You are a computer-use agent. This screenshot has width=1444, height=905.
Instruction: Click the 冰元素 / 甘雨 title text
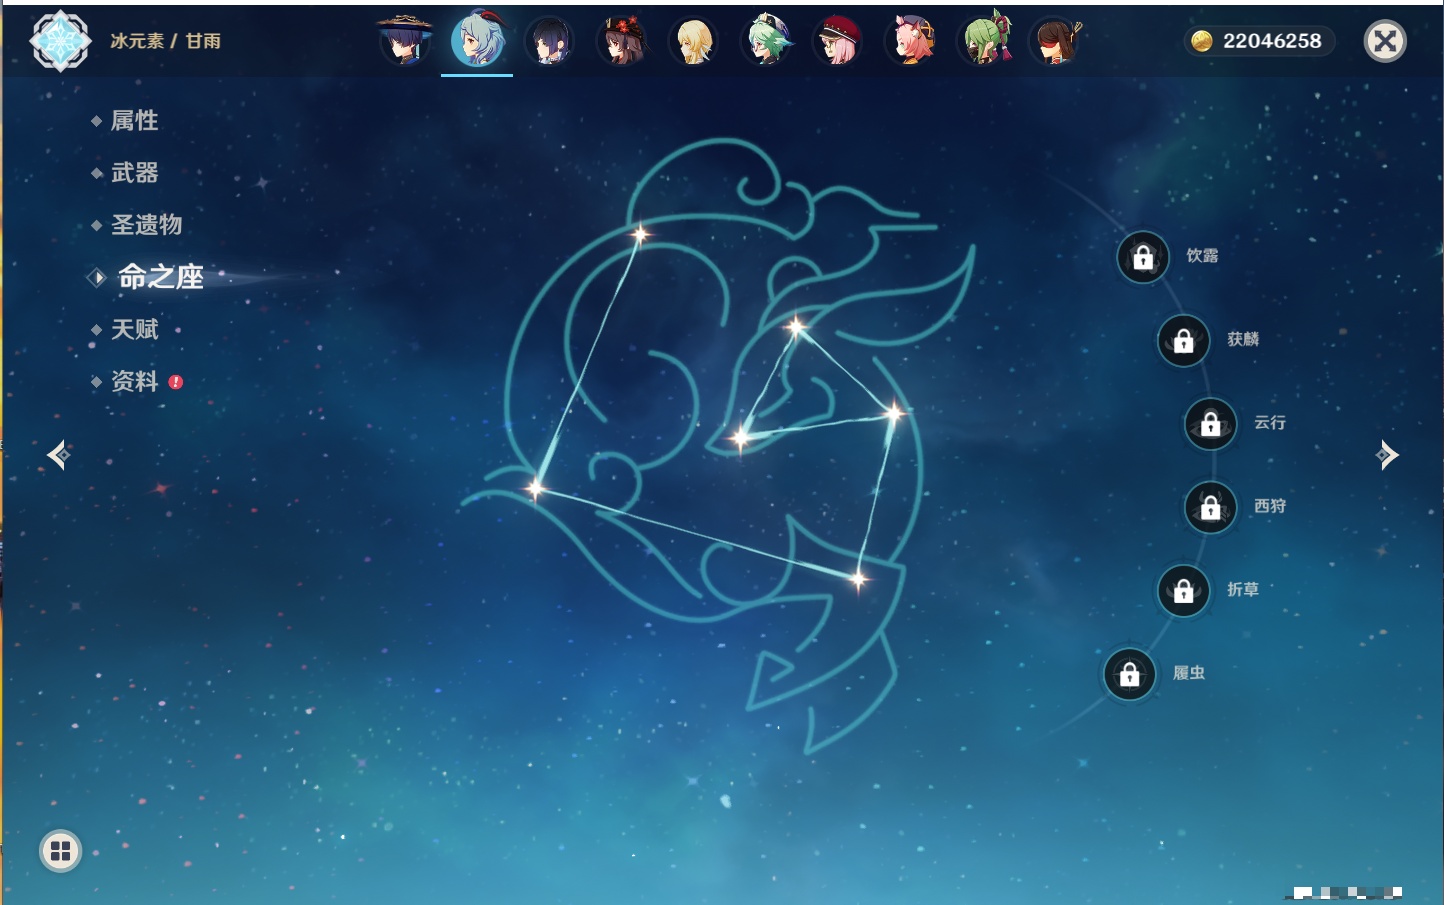[x=165, y=41]
